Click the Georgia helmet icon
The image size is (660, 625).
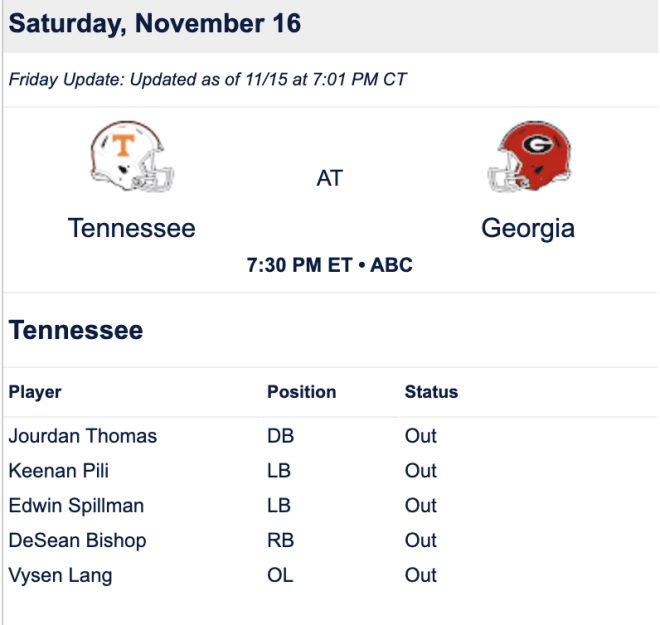point(529,157)
